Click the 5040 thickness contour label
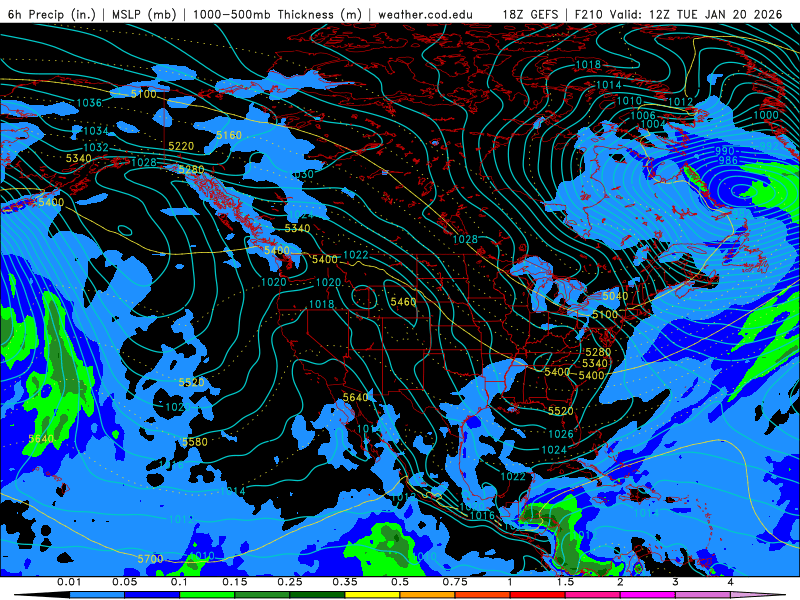The width and height of the screenshot is (800, 600). [x=615, y=296]
